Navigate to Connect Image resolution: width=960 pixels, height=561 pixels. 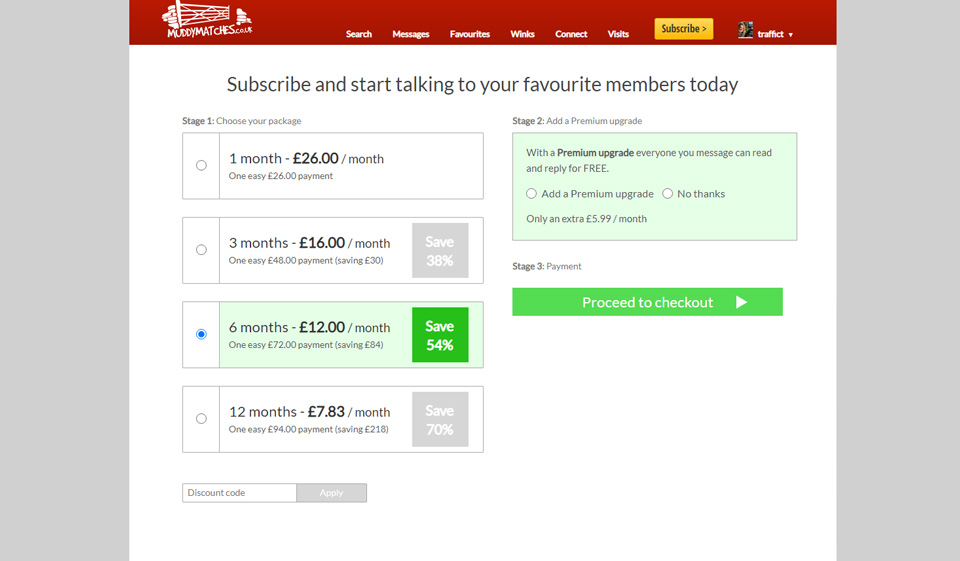coord(571,34)
